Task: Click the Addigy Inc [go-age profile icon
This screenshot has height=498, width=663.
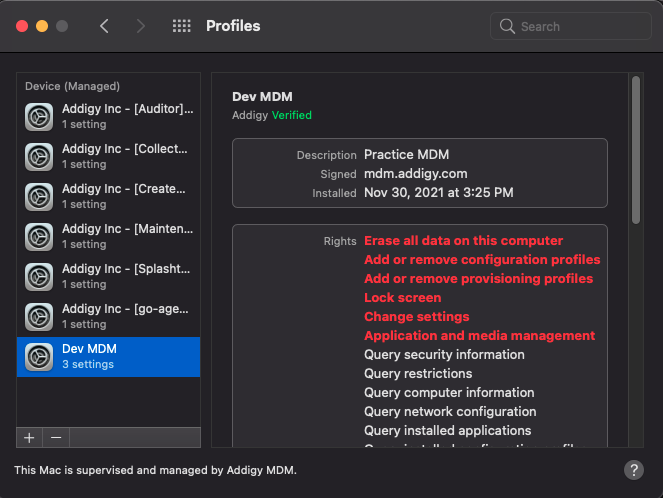Action: pos(39,317)
